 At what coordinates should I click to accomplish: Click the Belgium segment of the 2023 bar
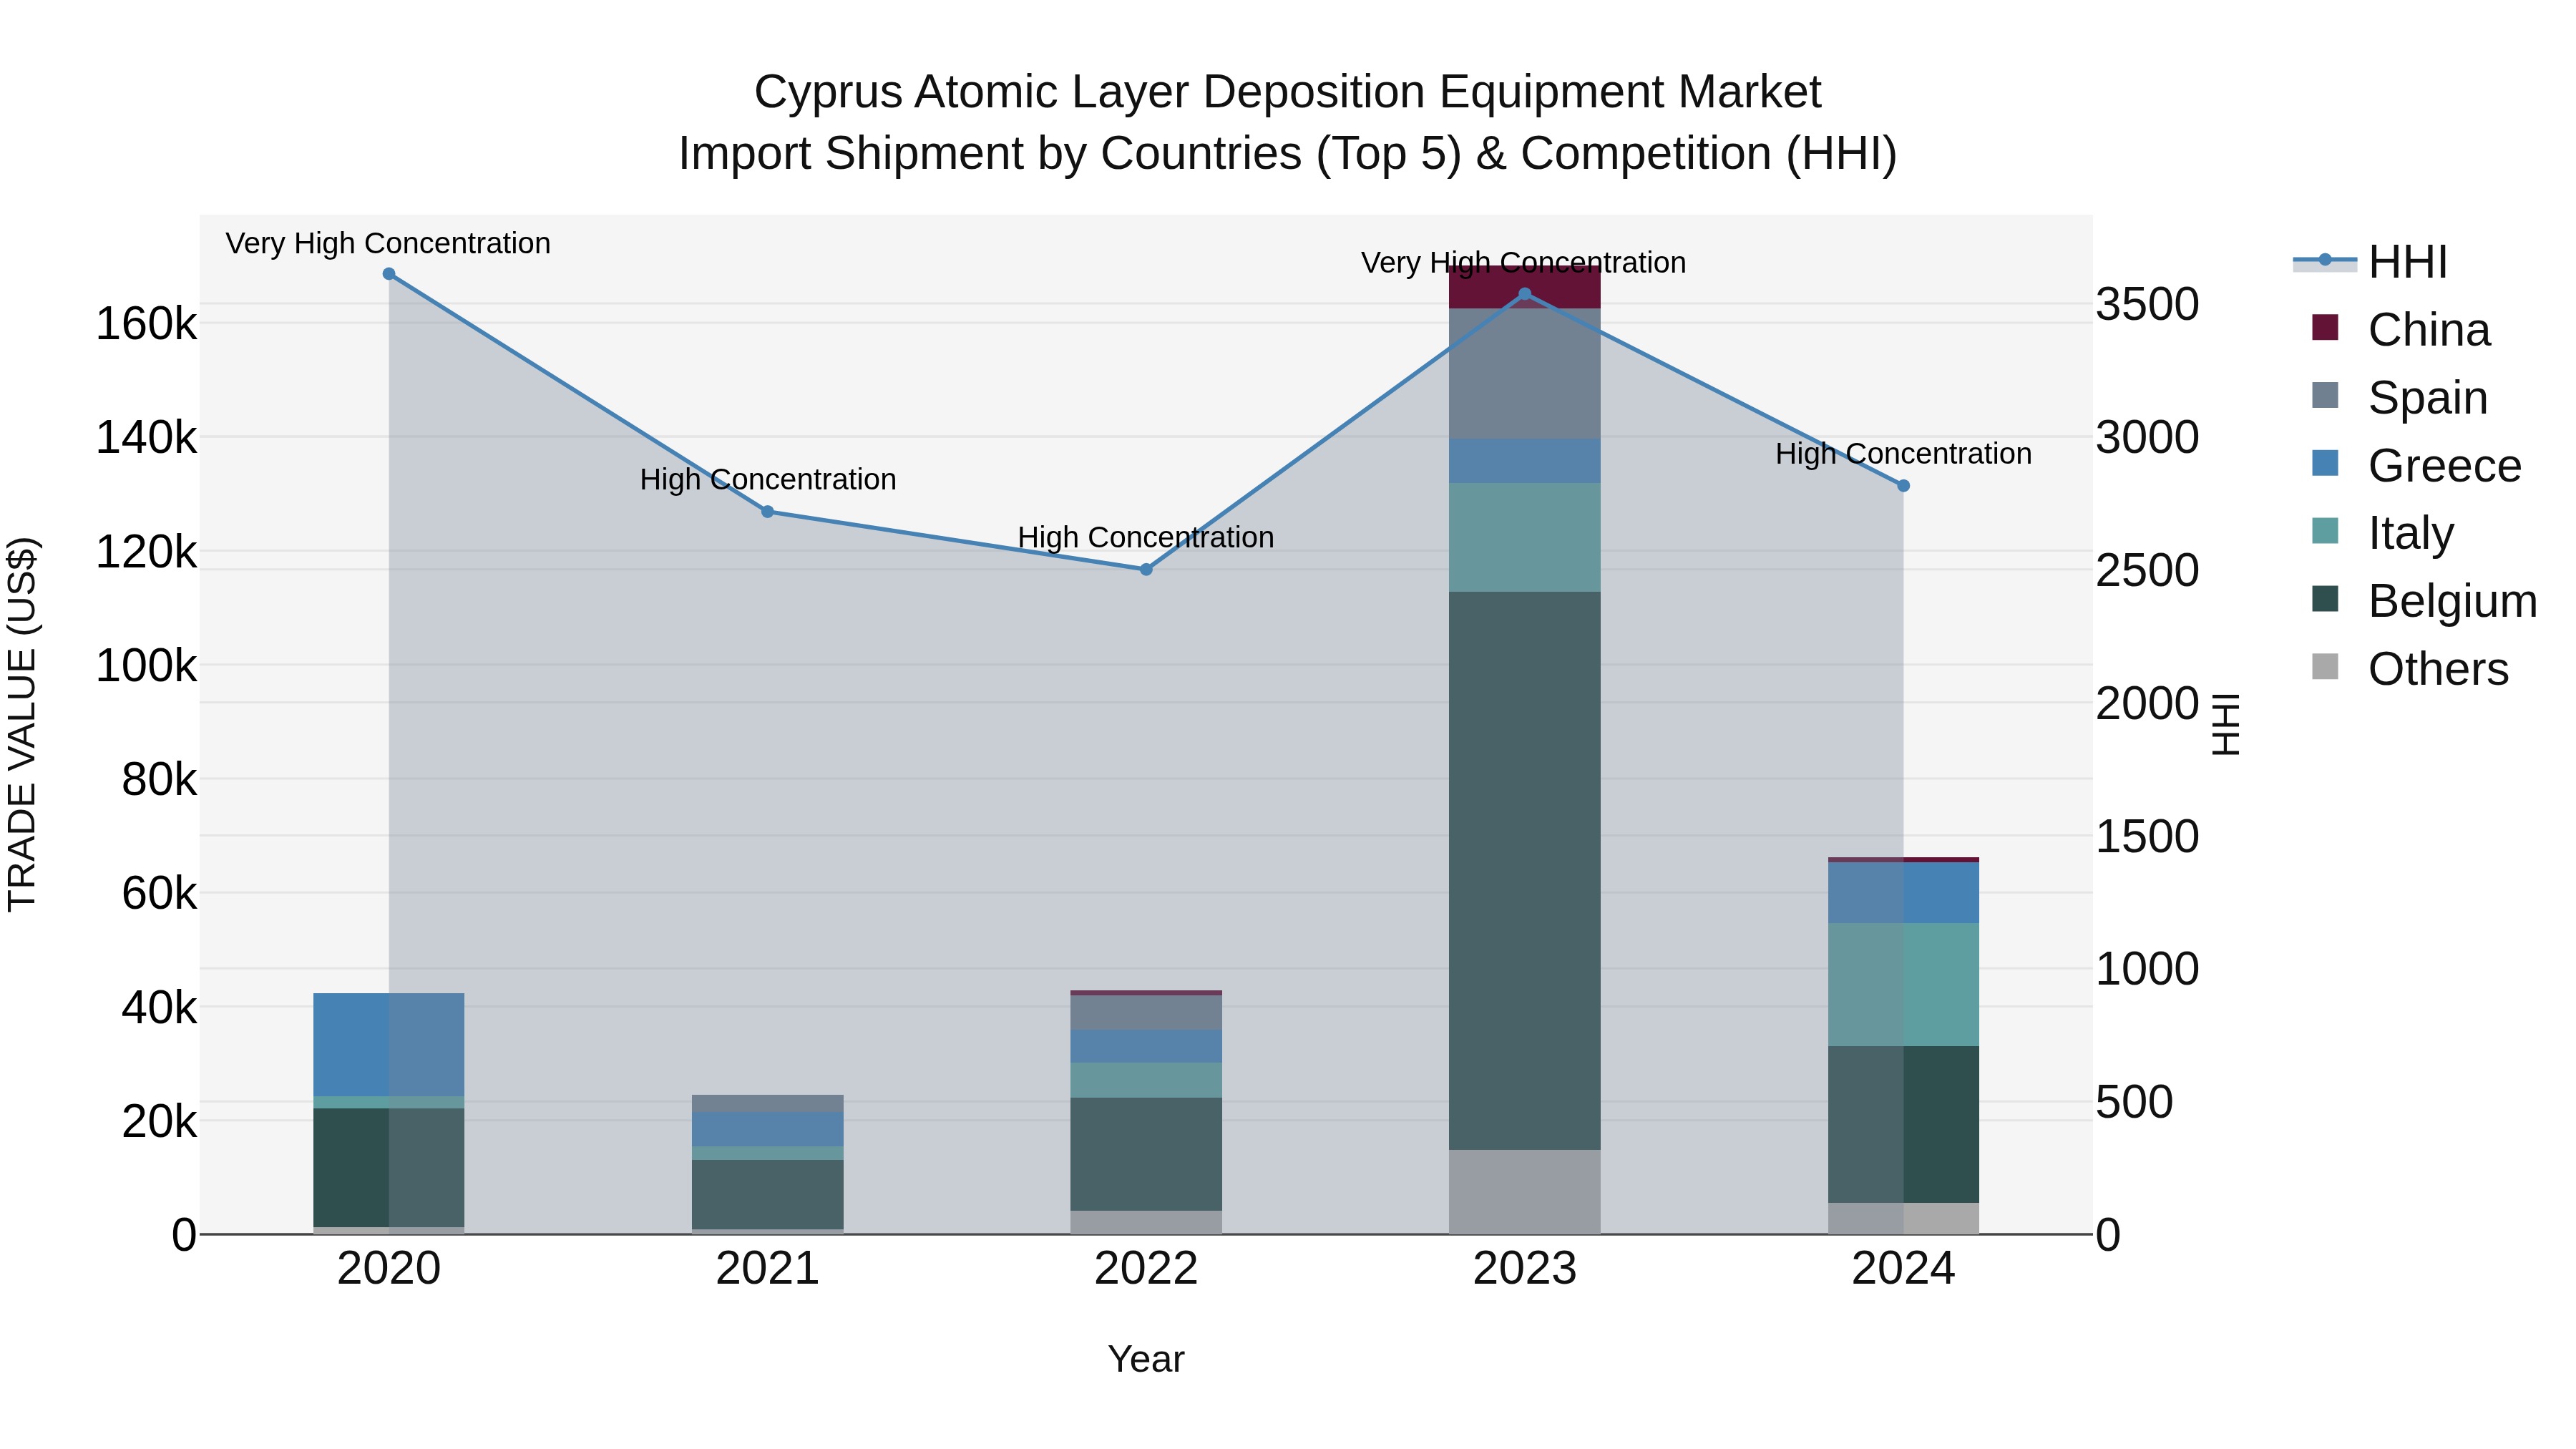(x=1525, y=871)
